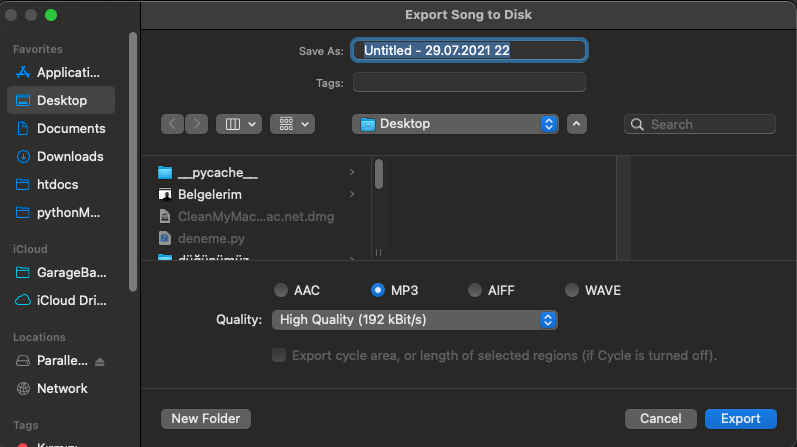Click the Applications icon in Favorites
Viewport: 797px width, 447px height.
pyautogui.click(x=24, y=73)
